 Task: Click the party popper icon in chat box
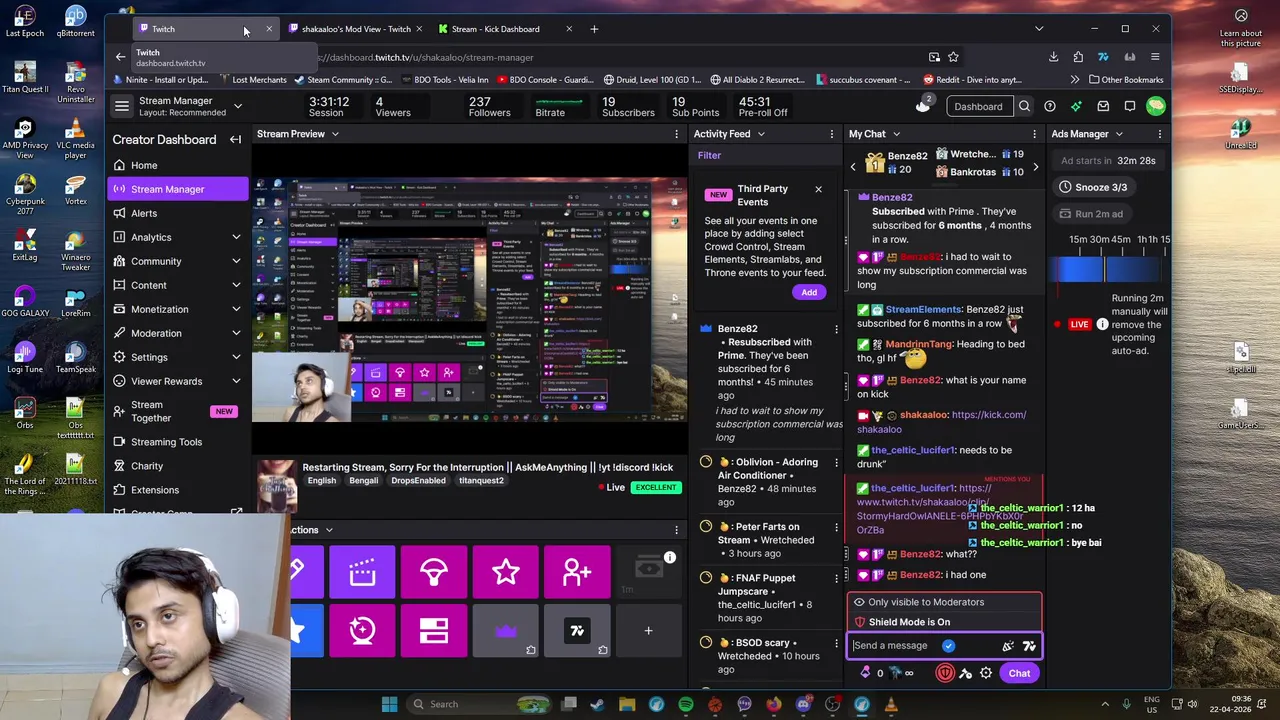1008,646
